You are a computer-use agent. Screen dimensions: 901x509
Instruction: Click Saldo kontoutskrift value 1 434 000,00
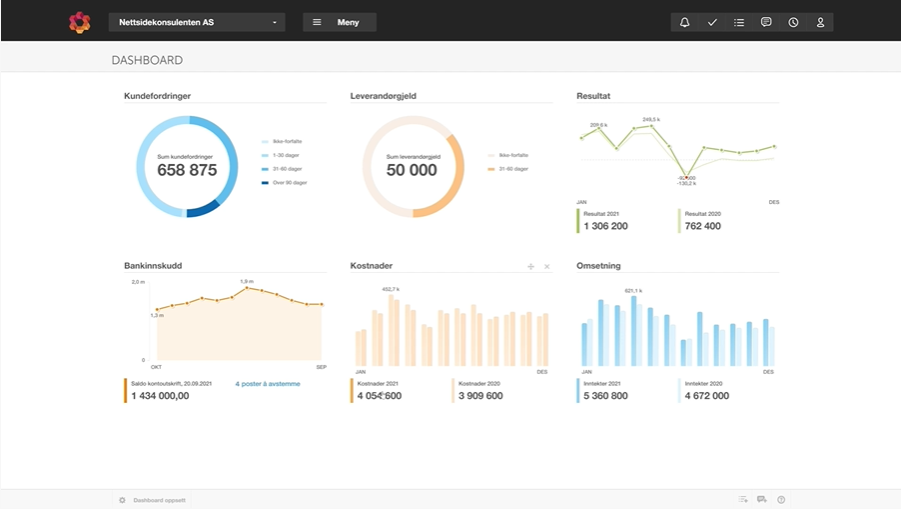click(160, 396)
